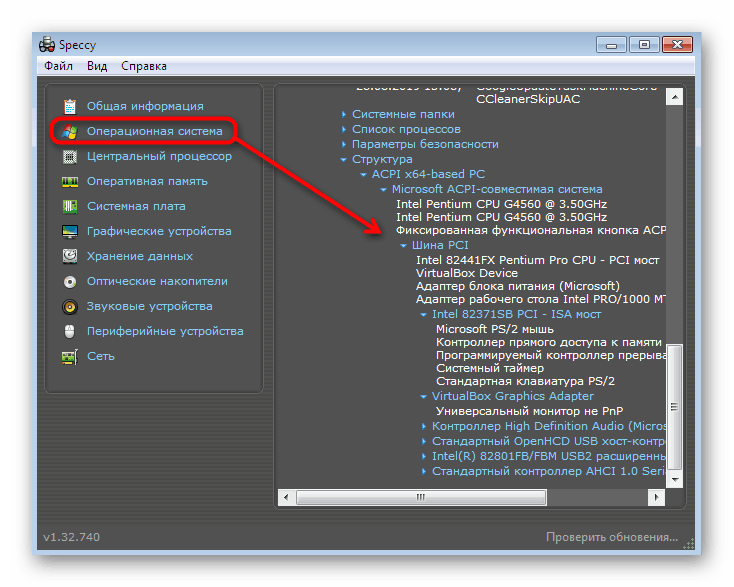
Task: Click the vertical scrollbar up arrow
Action: [x=675, y=97]
